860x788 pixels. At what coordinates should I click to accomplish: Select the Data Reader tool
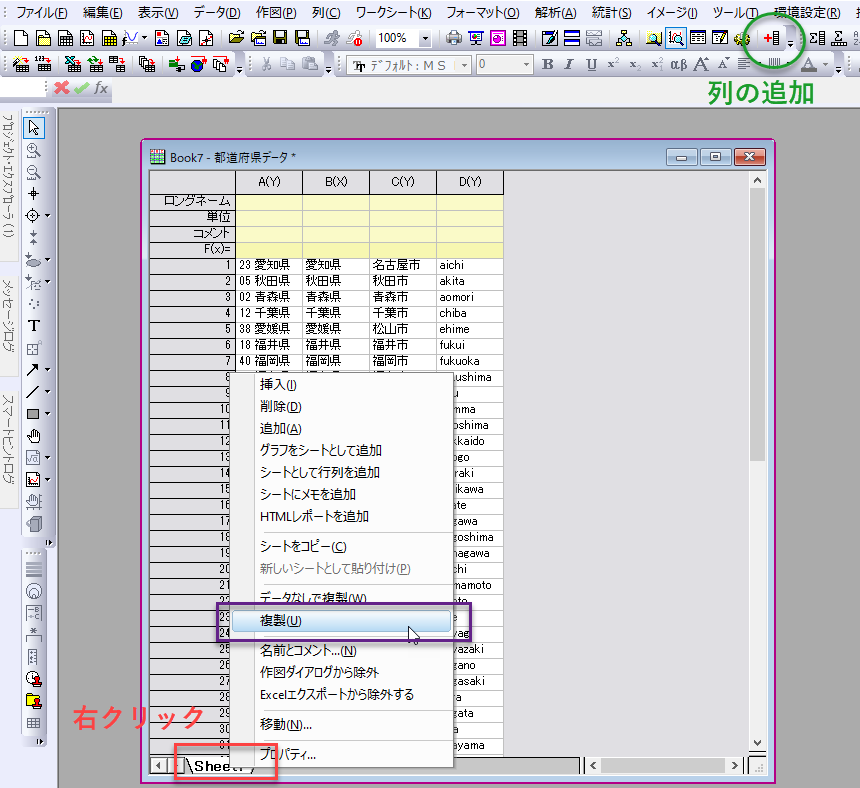click(x=33, y=216)
